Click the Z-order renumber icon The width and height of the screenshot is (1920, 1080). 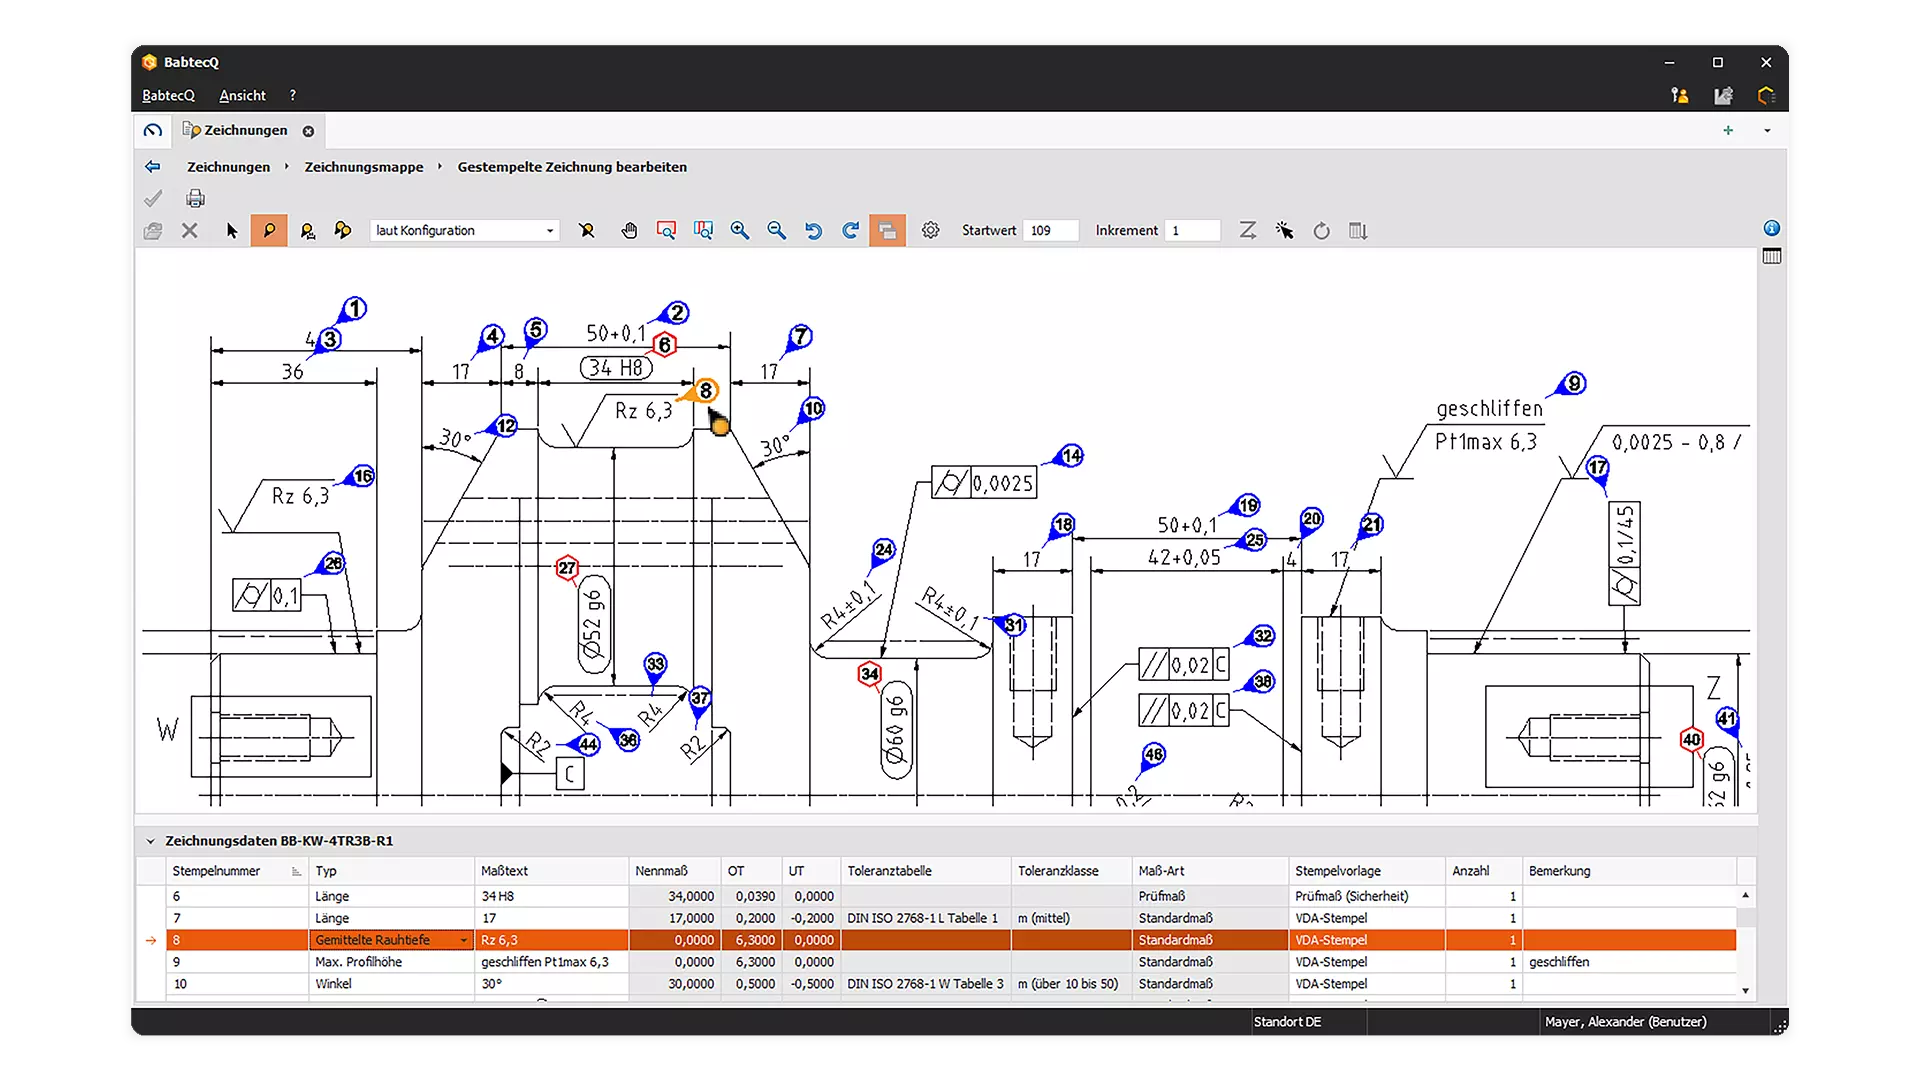(1247, 231)
